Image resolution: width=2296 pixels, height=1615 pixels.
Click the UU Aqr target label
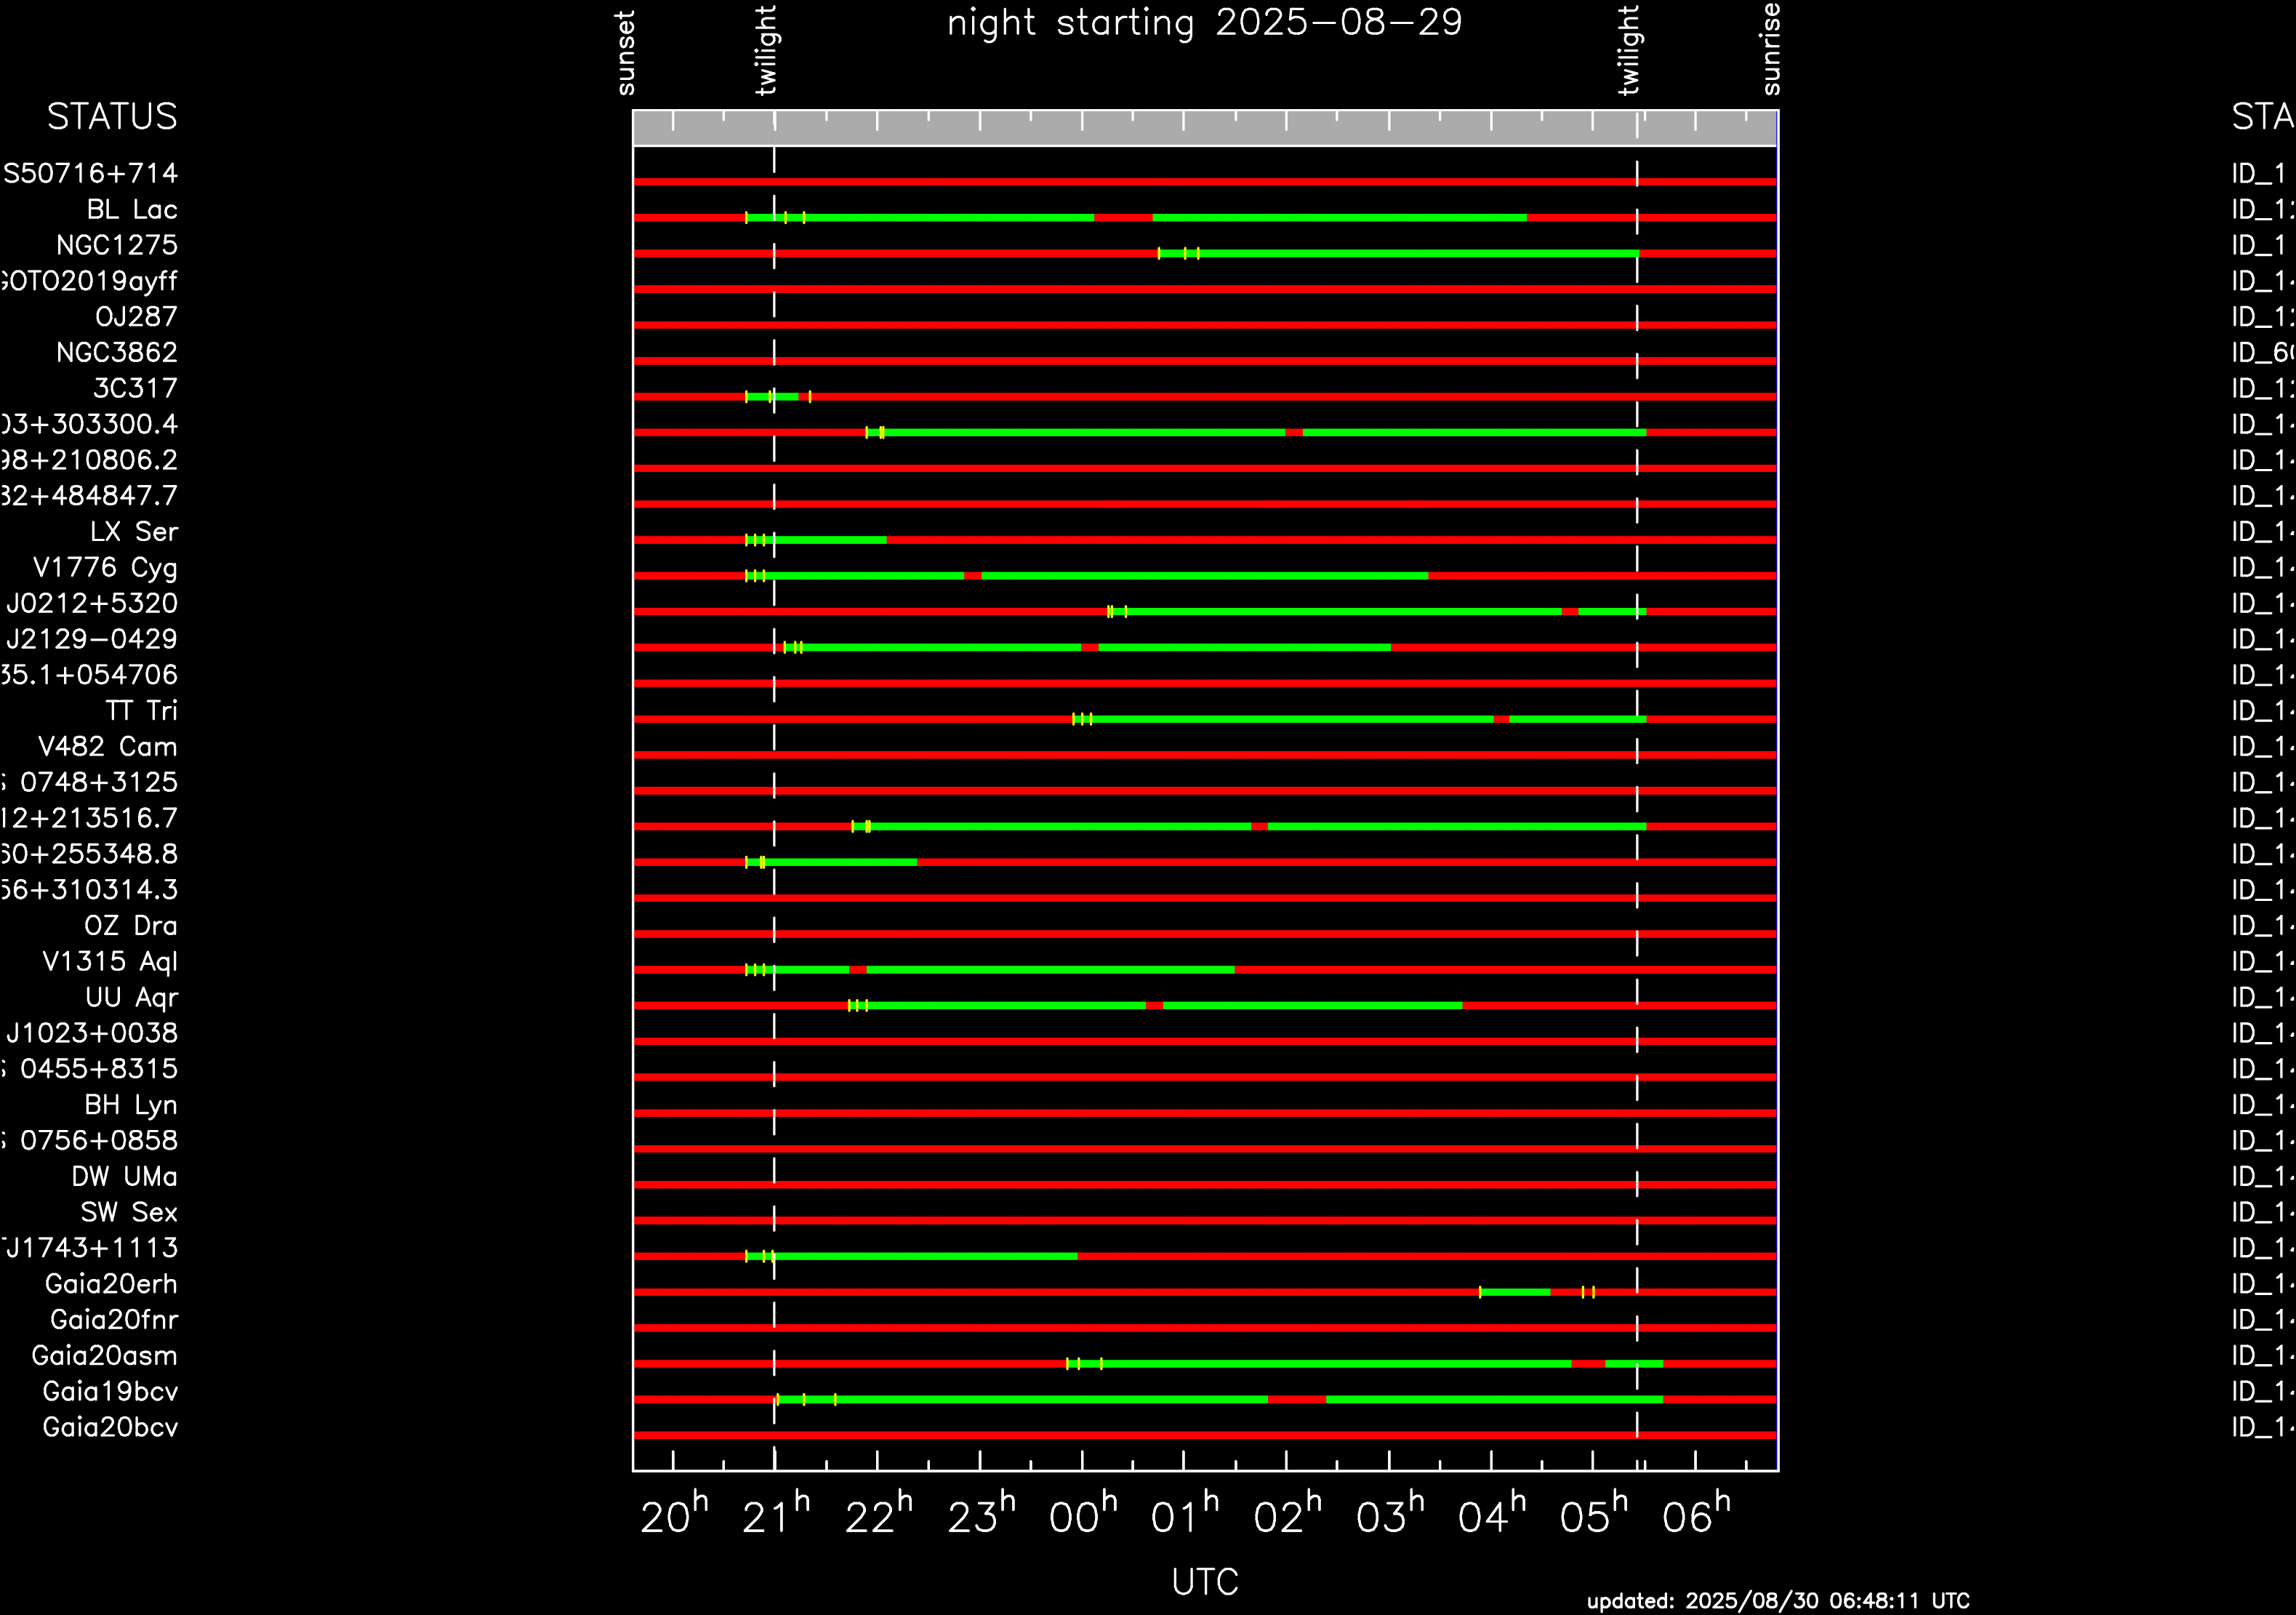(131, 998)
